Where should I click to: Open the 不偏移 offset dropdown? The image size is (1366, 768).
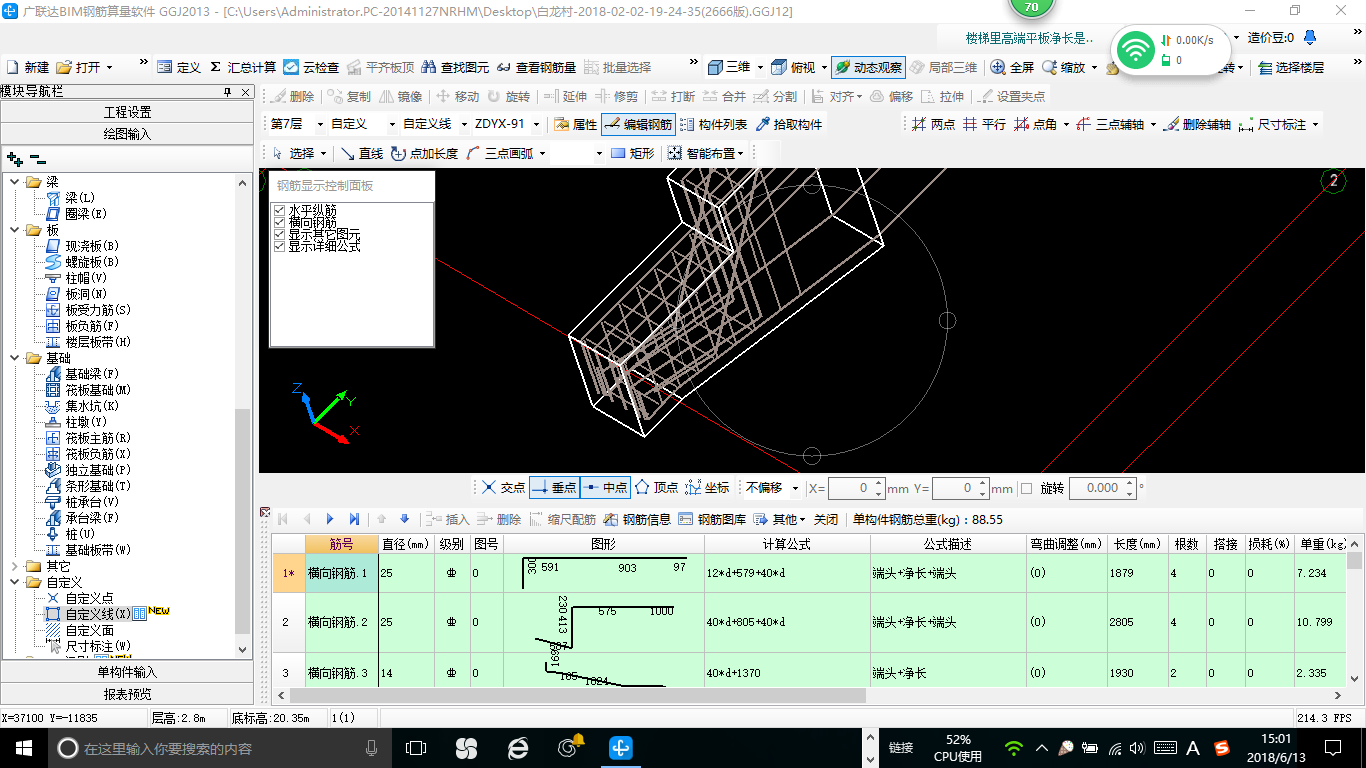click(795, 489)
